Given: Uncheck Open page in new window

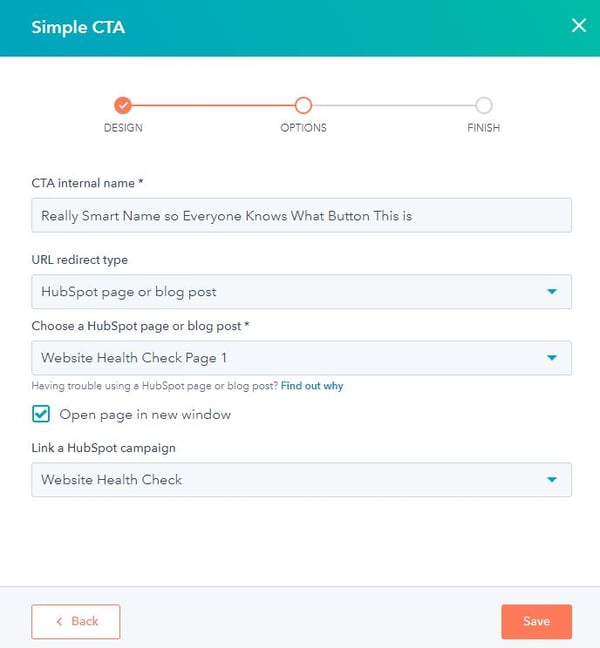Looking at the screenshot, I should [41, 414].
